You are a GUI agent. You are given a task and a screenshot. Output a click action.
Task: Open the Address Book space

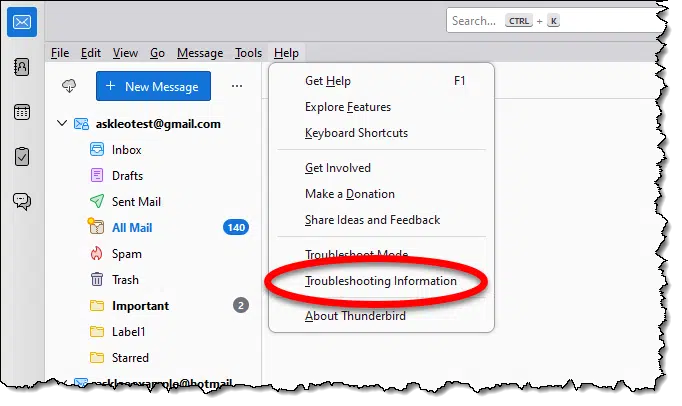22,67
